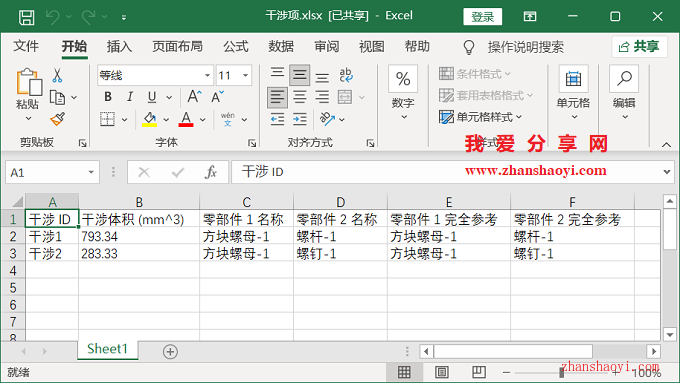Click the Redo arrow icon

[88, 17]
